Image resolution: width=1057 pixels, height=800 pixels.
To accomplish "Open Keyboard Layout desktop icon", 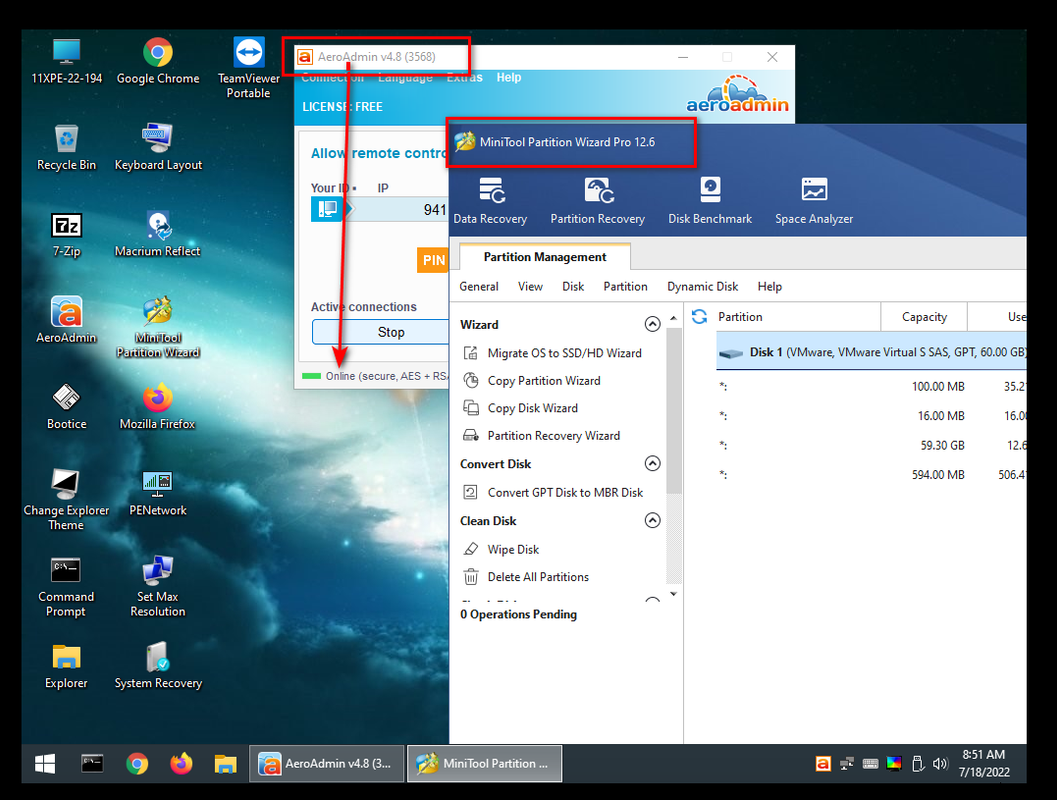I will (x=158, y=148).
